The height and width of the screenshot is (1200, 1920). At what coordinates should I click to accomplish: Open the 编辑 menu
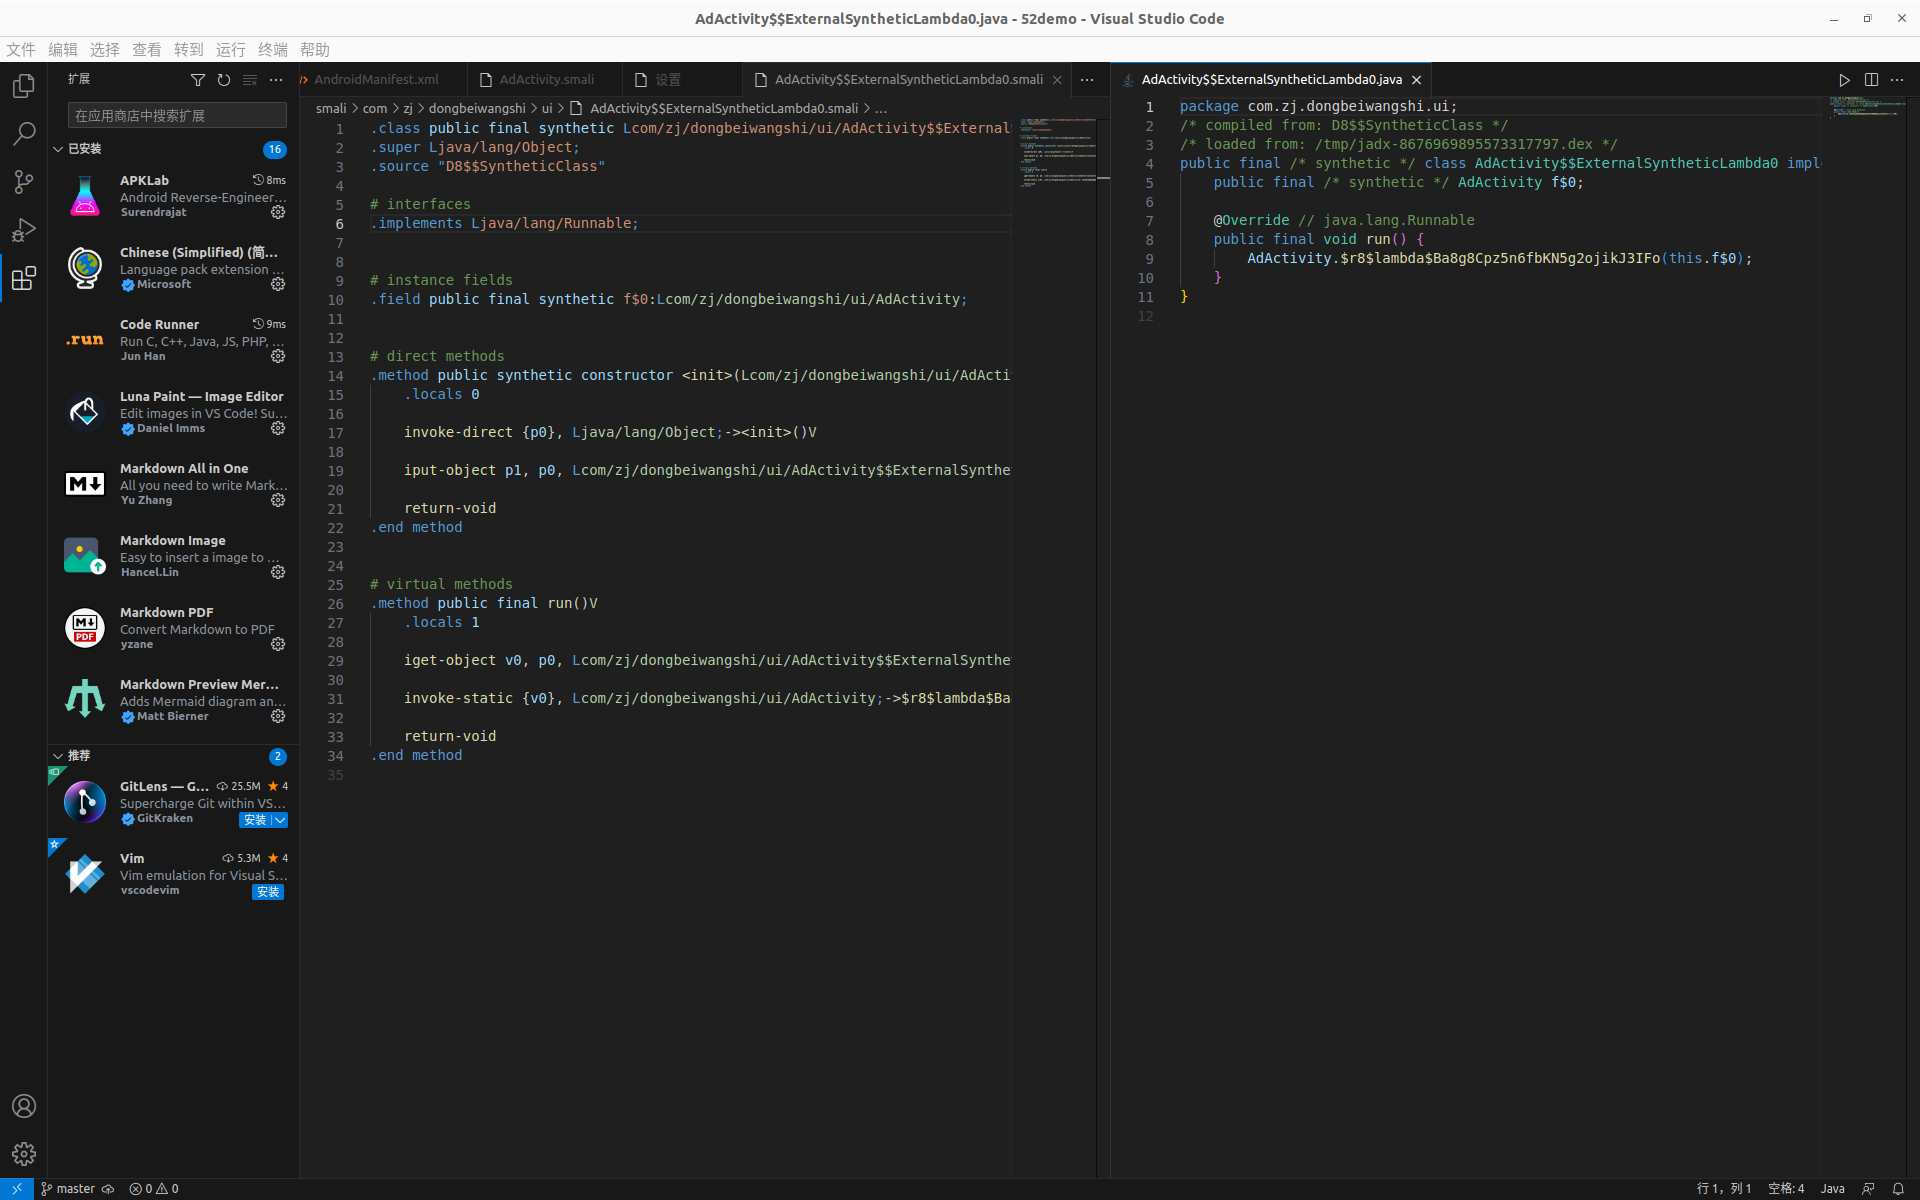(x=63, y=50)
